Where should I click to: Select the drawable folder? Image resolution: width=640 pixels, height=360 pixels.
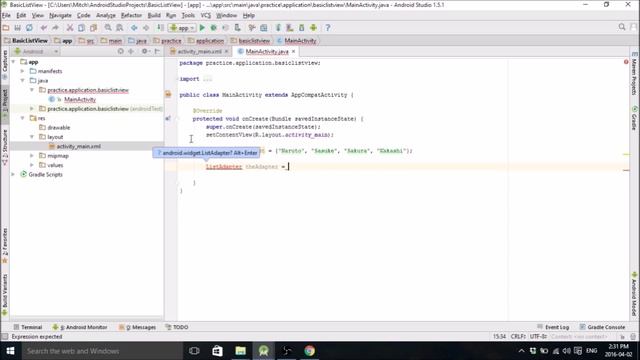(58, 127)
